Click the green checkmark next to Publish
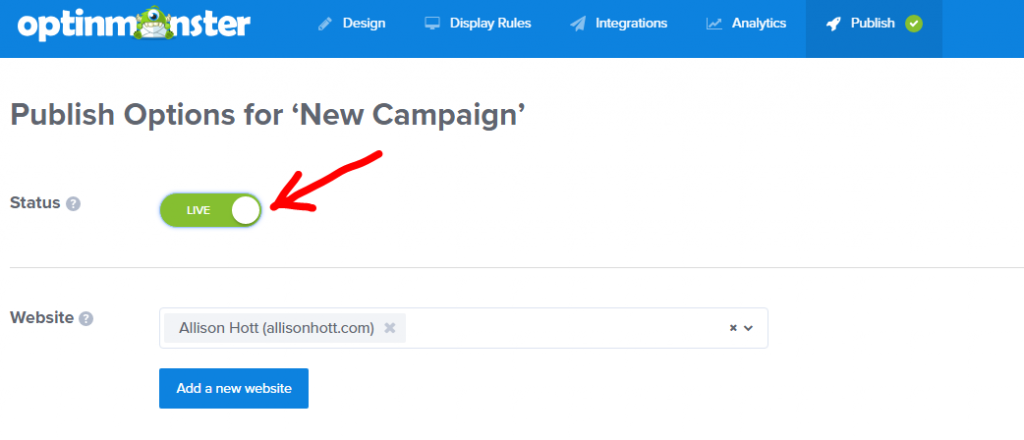1024x440 pixels. (x=913, y=23)
